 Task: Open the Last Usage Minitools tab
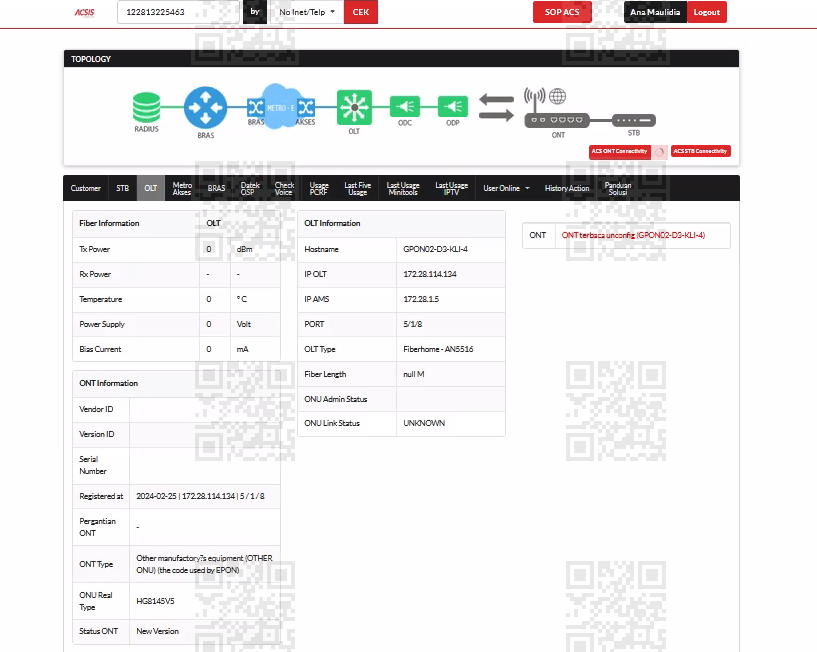(403, 188)
